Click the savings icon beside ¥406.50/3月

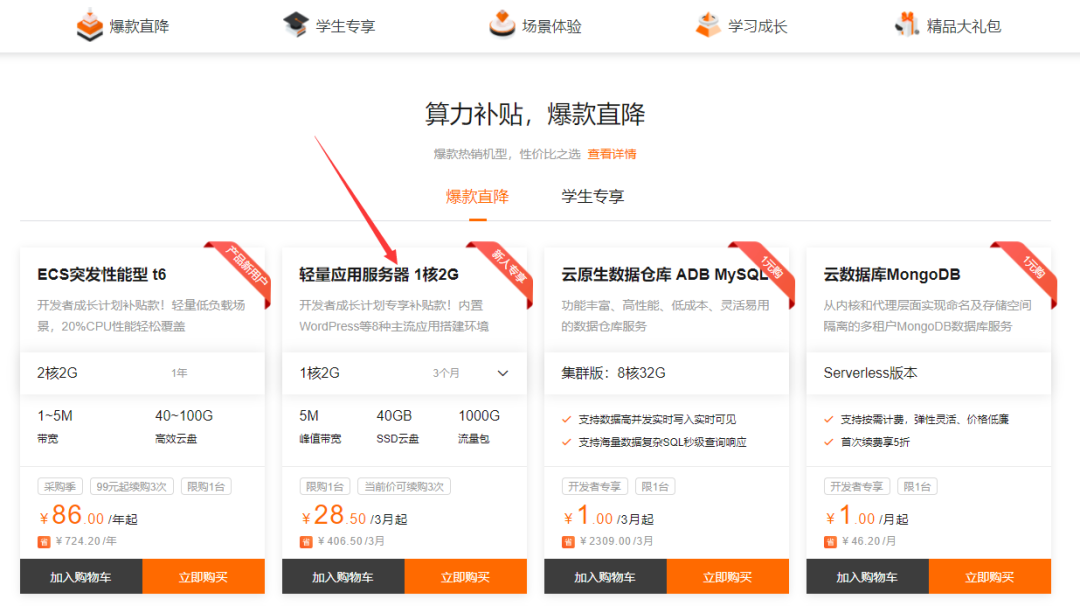[307, 542]
